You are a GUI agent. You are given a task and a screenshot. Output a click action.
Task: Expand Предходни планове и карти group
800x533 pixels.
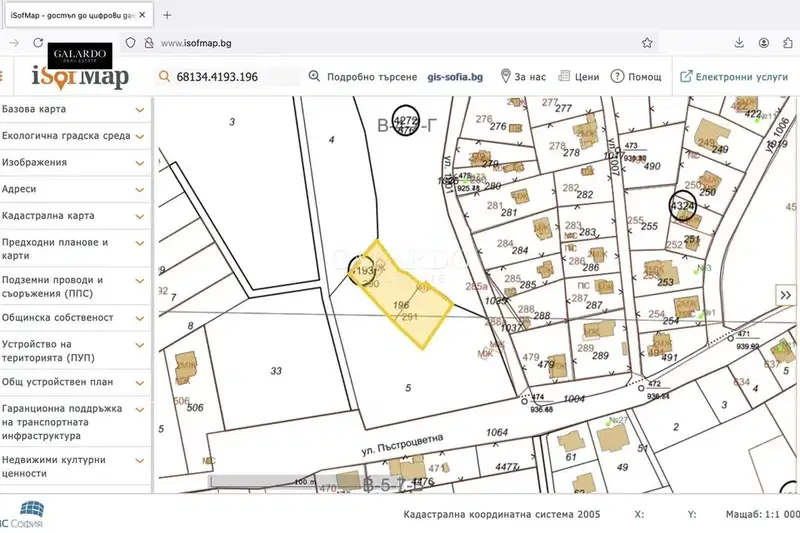(x=74, y=249)
